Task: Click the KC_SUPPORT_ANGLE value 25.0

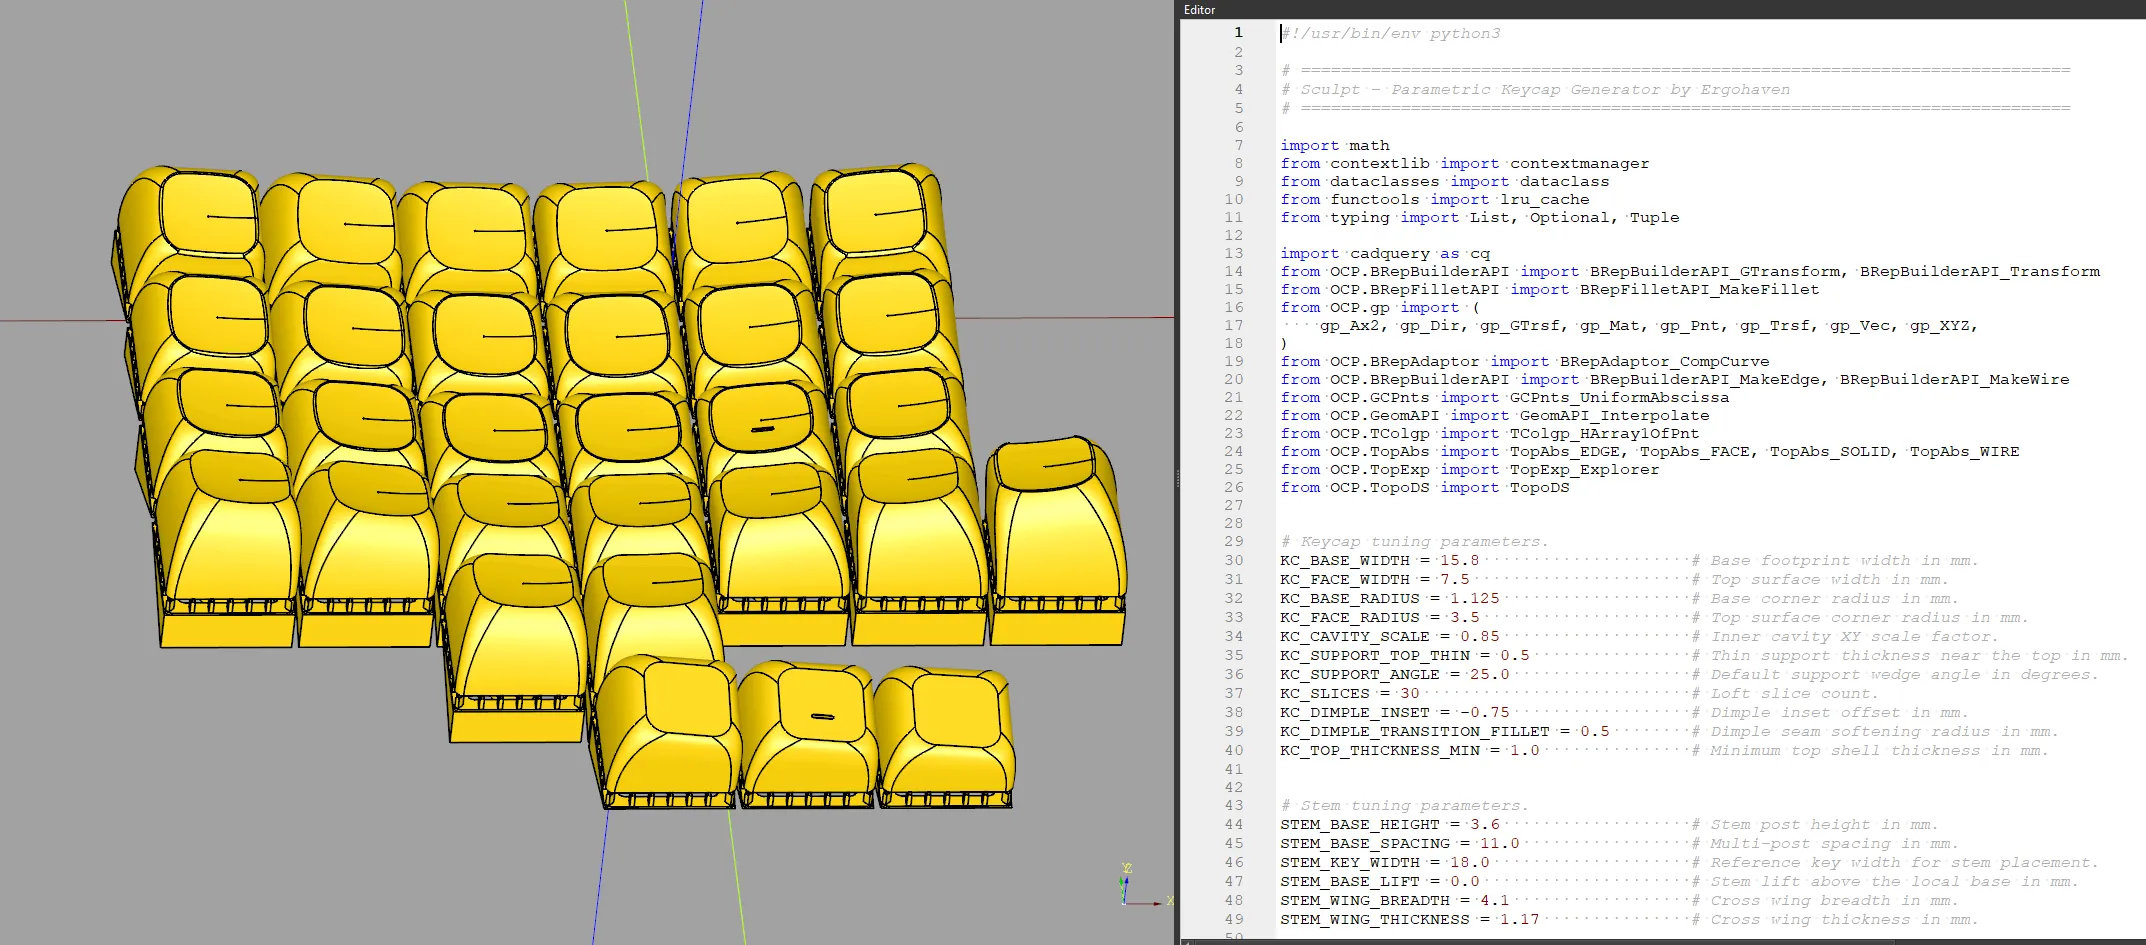Action: (x=1489, y=675)
